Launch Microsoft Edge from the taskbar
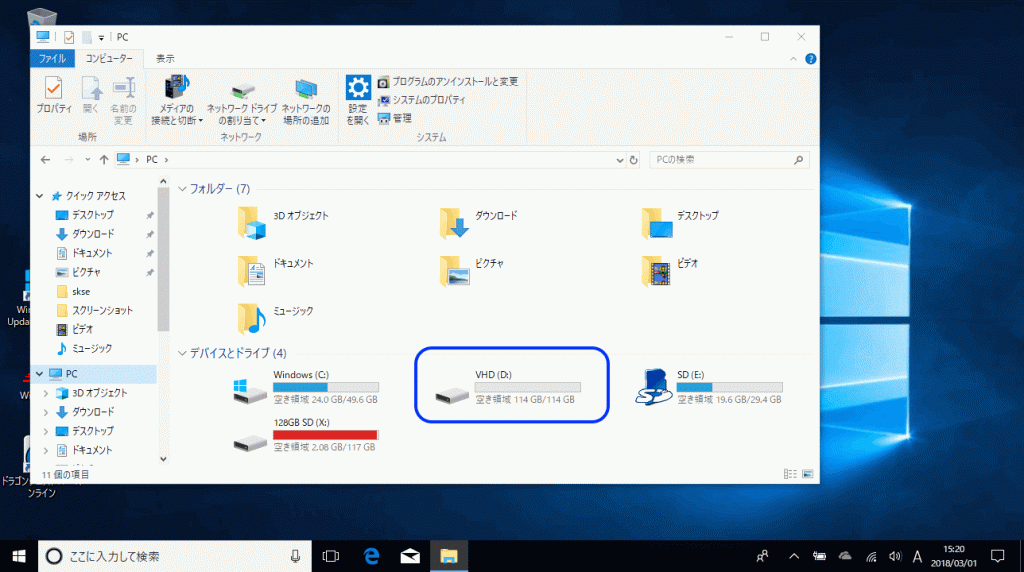 (x=371, y=556)
